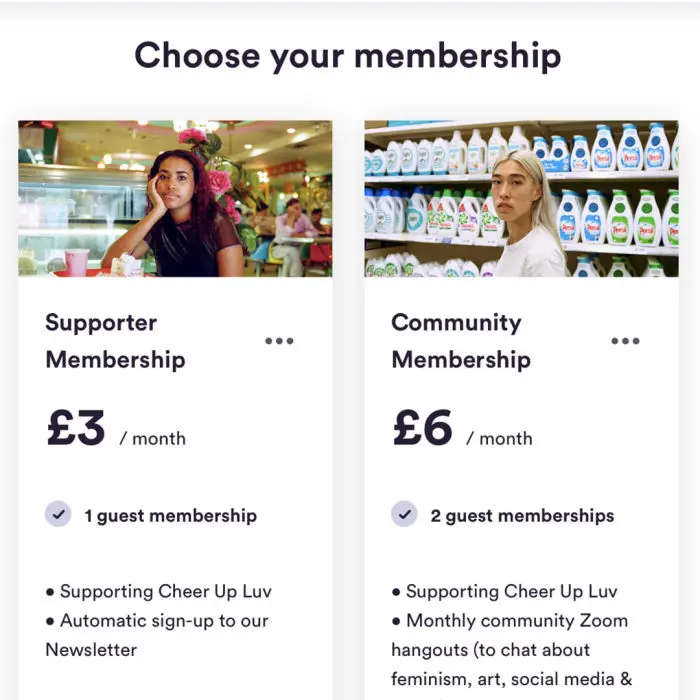
Task: Select the £6 price amount
Action: 423,429
